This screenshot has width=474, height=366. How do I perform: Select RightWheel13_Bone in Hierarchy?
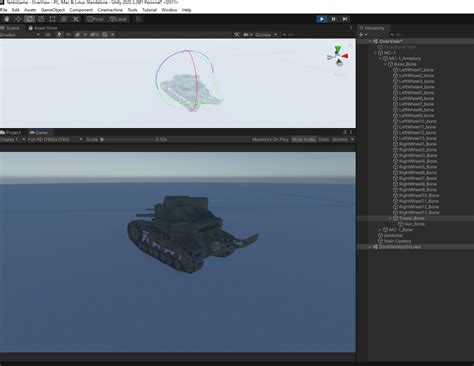[x=419, y=213]
